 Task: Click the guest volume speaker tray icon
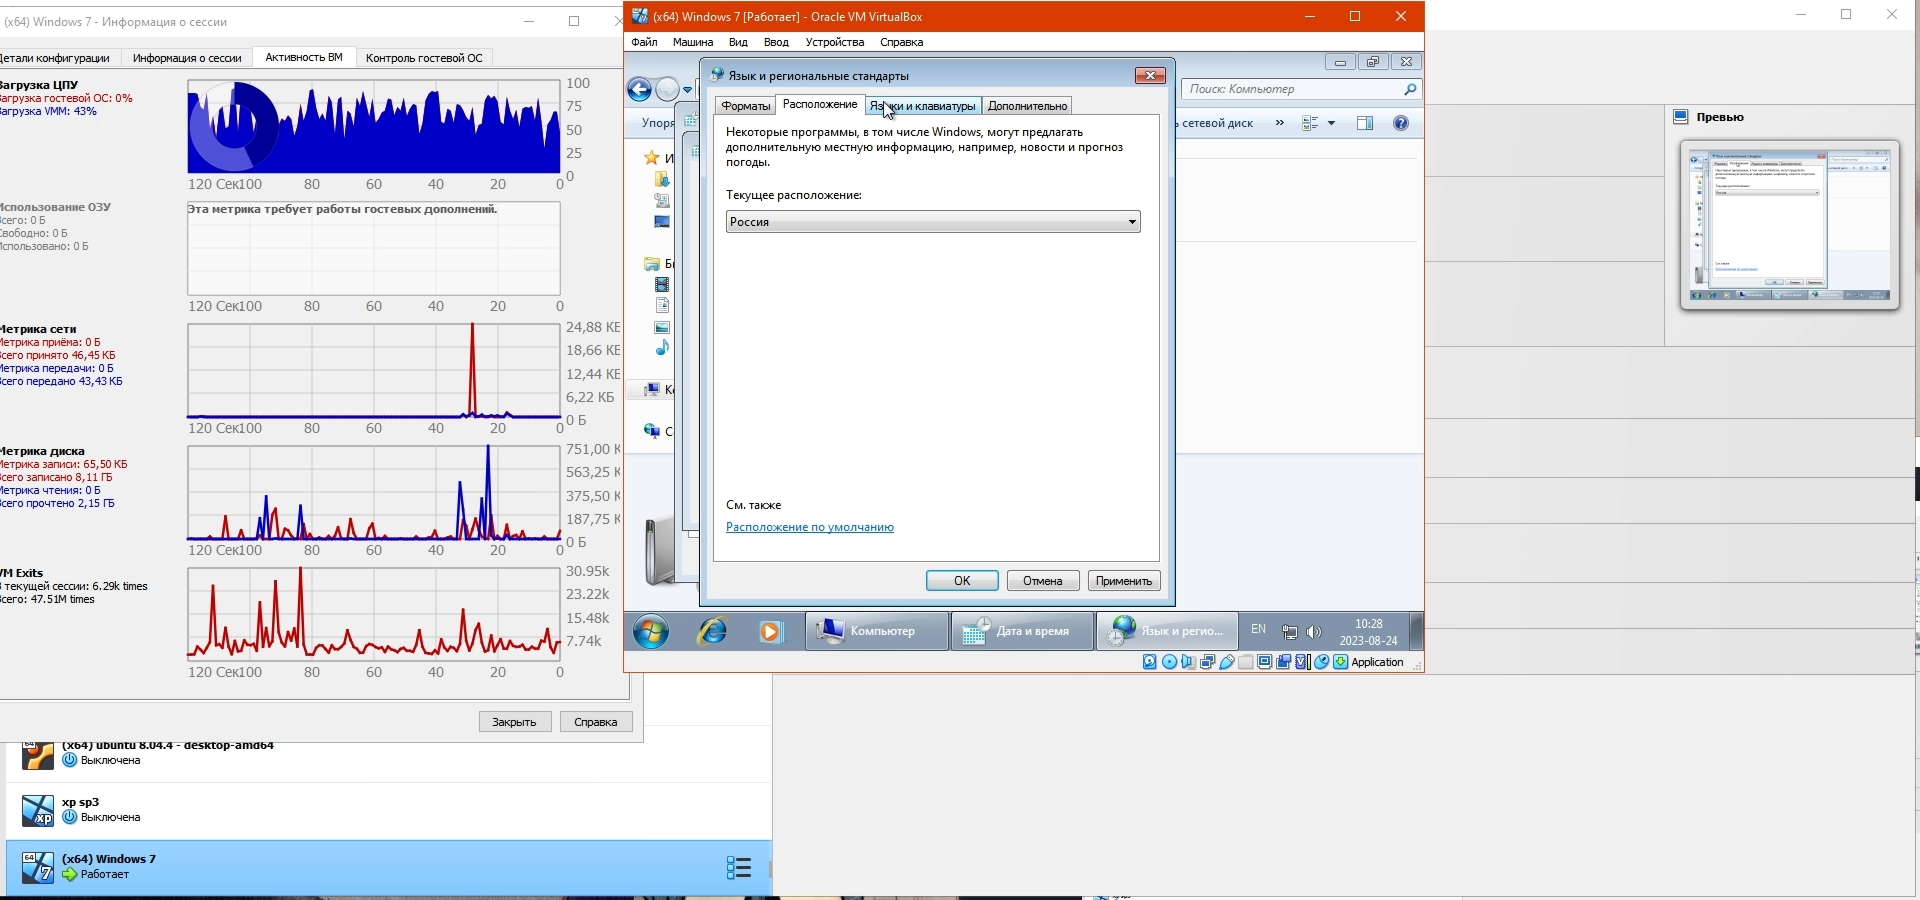point(1314,632)
